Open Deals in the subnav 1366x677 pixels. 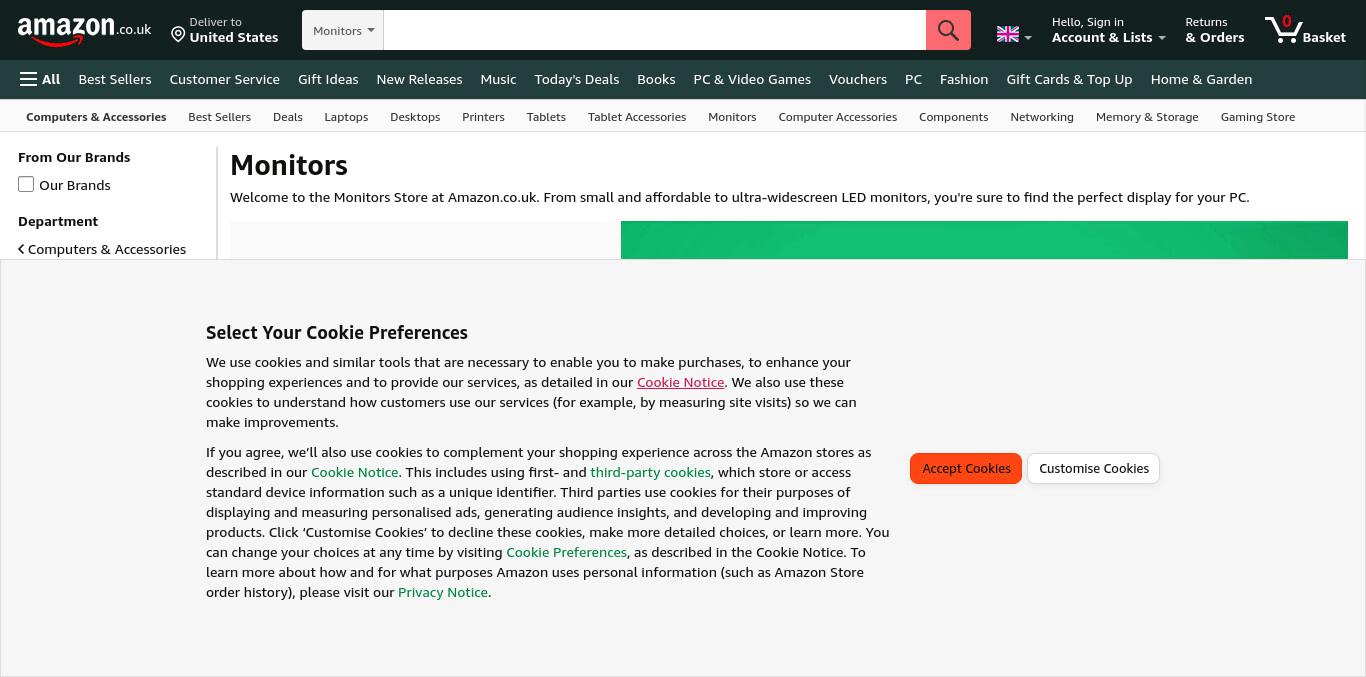click(x=287, y=117)
